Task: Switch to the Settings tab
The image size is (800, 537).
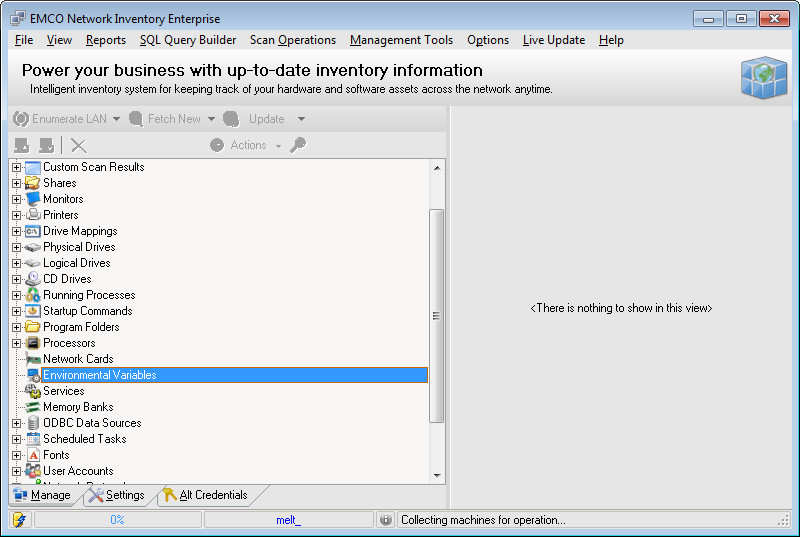Action: [x=117, y=495]
